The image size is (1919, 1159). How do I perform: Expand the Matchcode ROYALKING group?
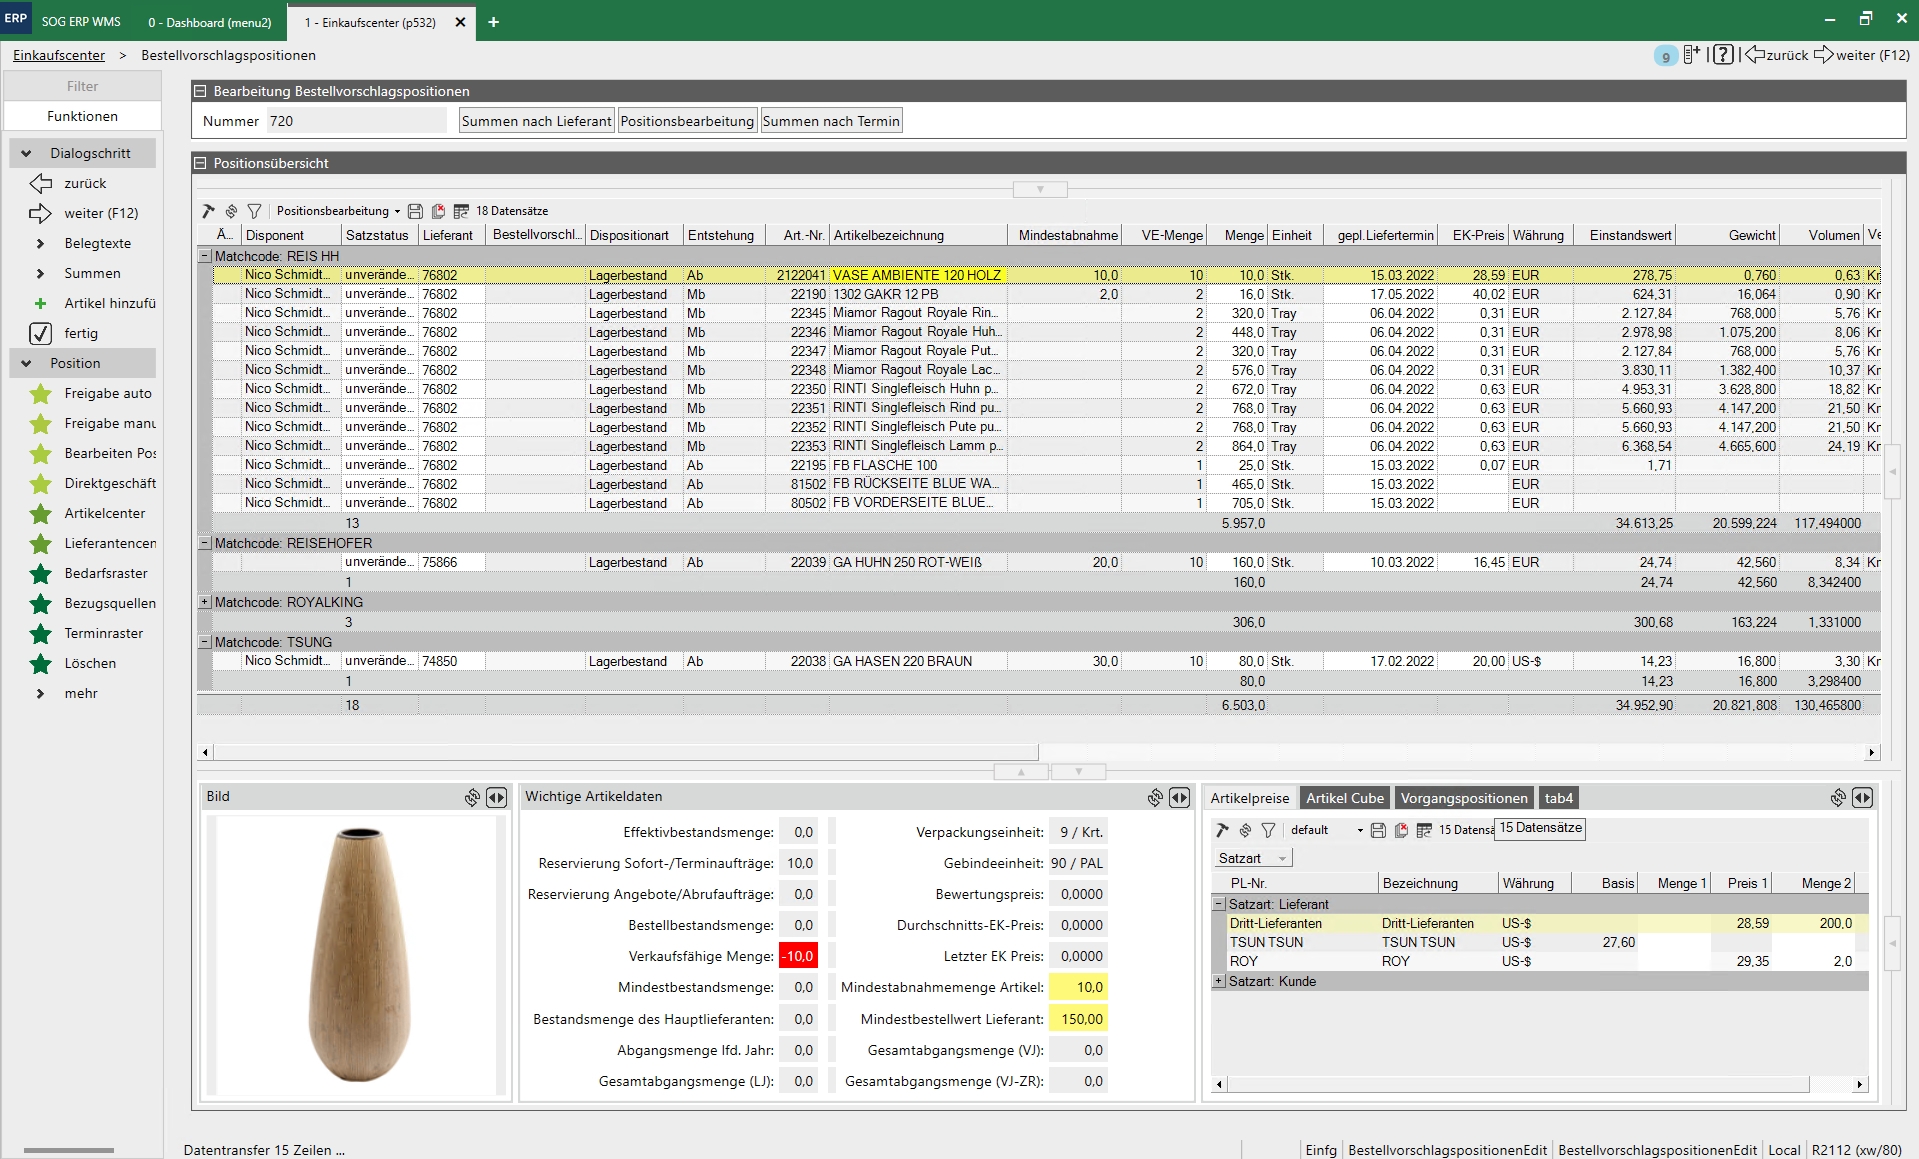point(205,602)
